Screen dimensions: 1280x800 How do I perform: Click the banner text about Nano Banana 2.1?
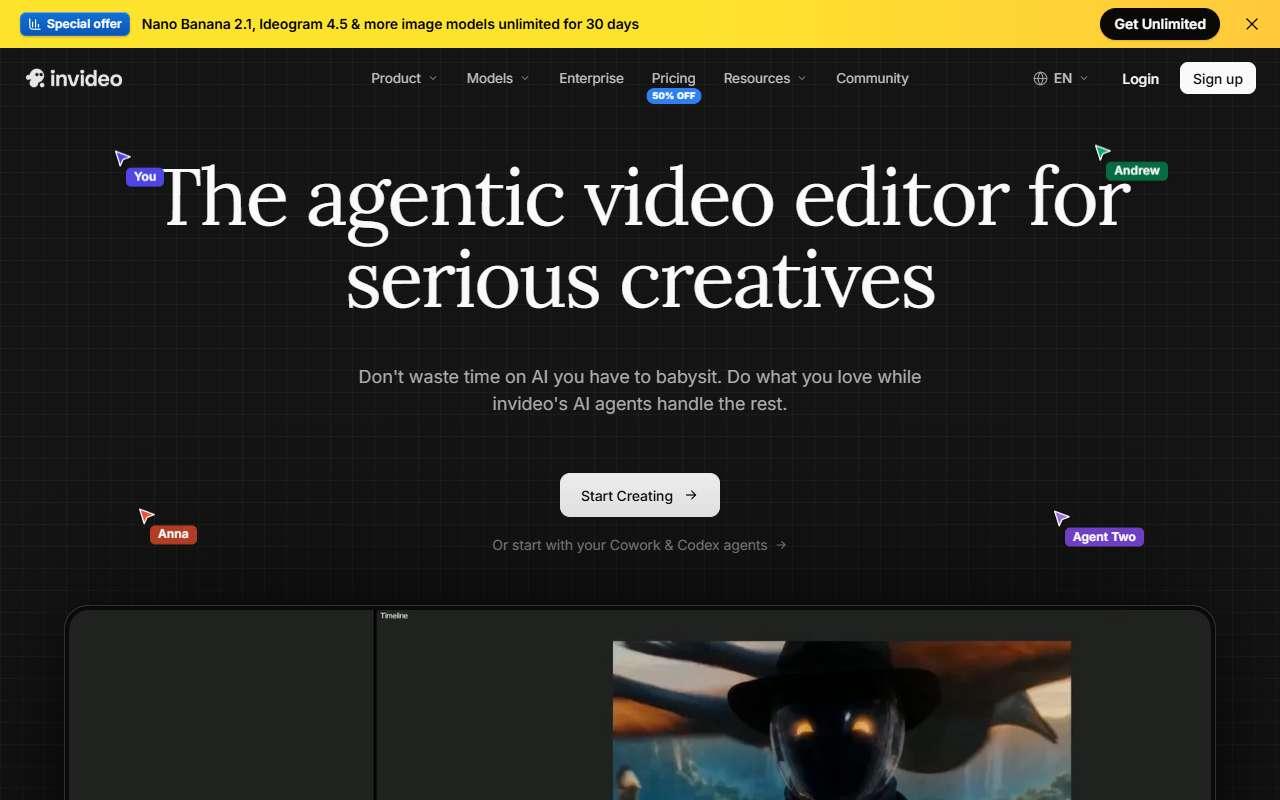click(x=390, y=24)
